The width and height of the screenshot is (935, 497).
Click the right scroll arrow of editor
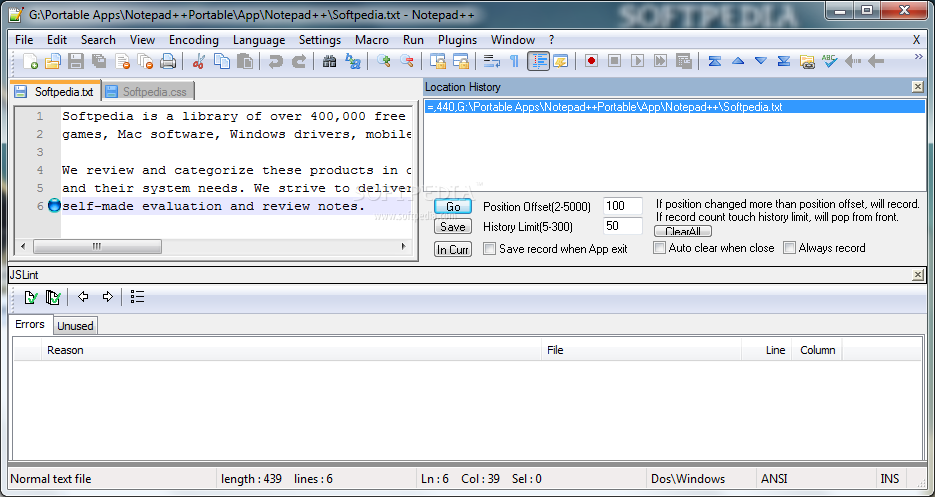click(x=404, y=246)
